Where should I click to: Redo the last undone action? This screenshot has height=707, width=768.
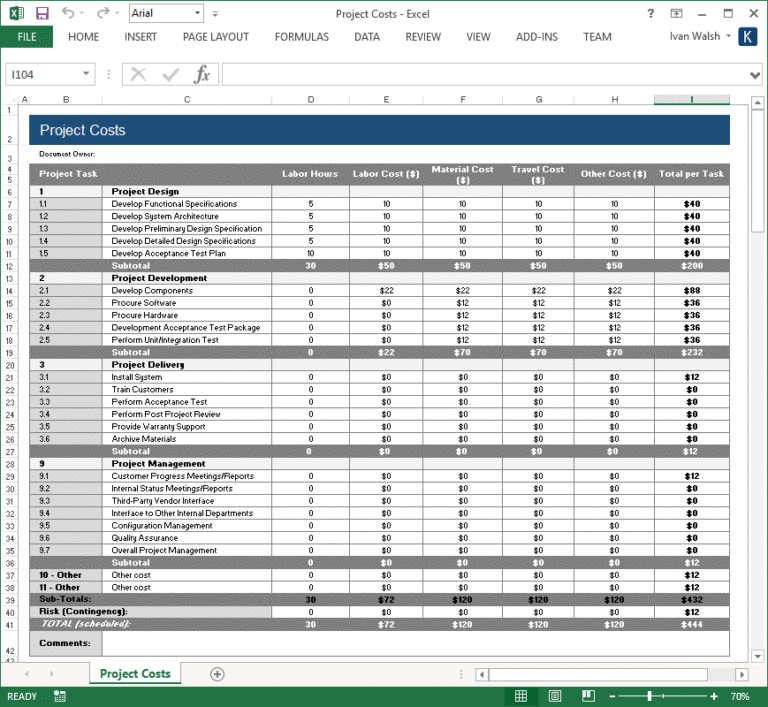[102, 13]
